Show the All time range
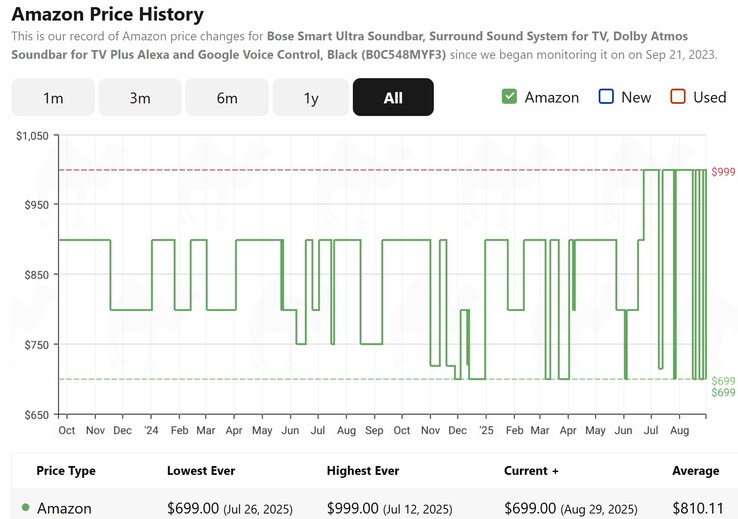The image size is (738, 519). click(393, 97)
